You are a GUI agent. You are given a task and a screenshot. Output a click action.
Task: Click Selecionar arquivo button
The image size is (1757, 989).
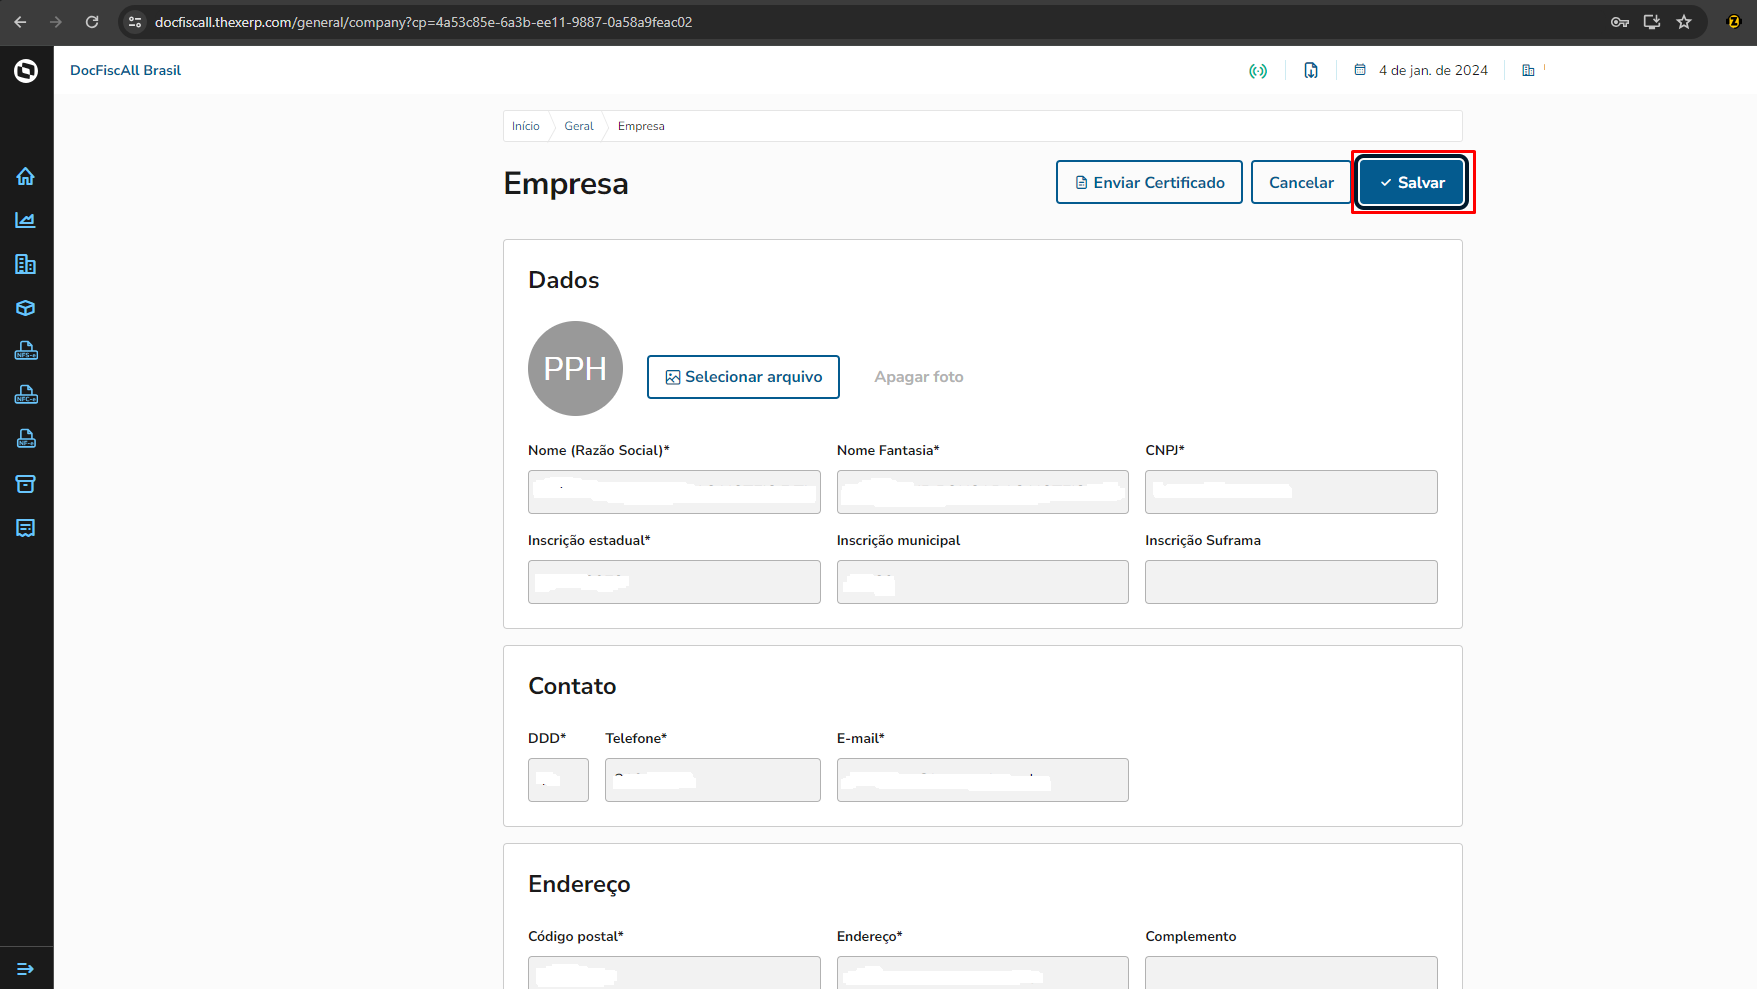click(x=743, y=377)
